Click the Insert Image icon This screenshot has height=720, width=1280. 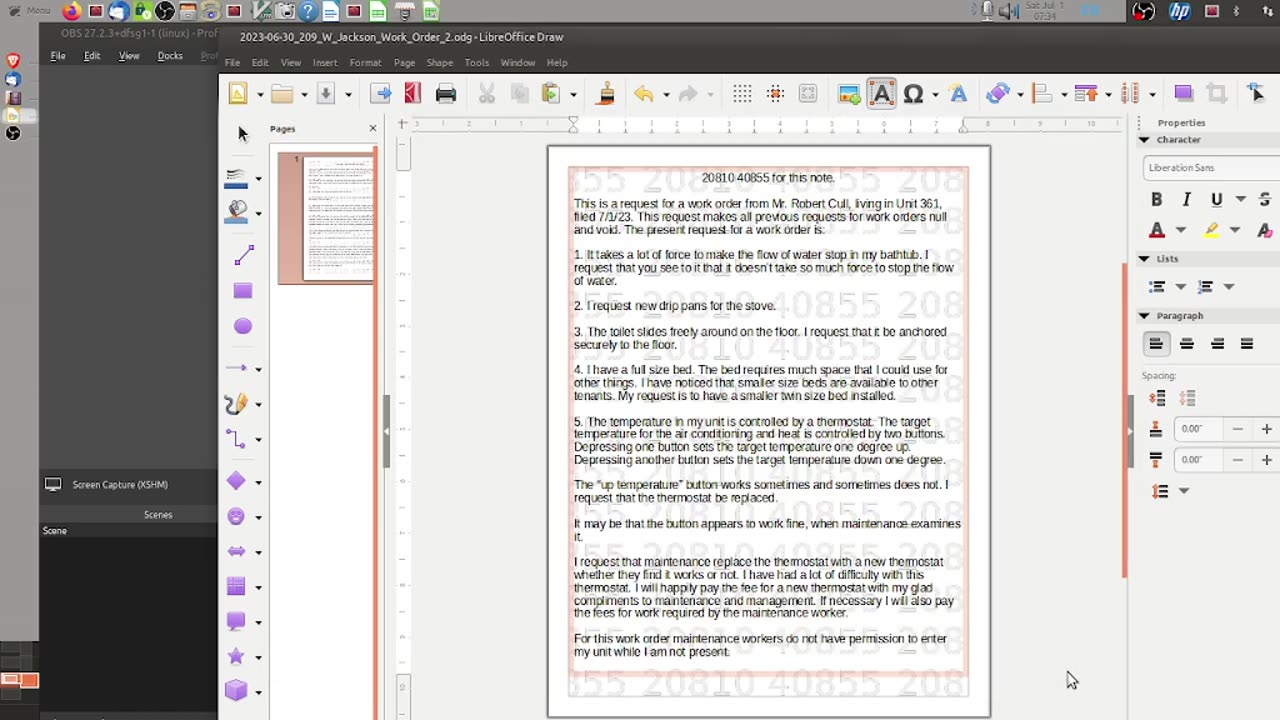849,94
